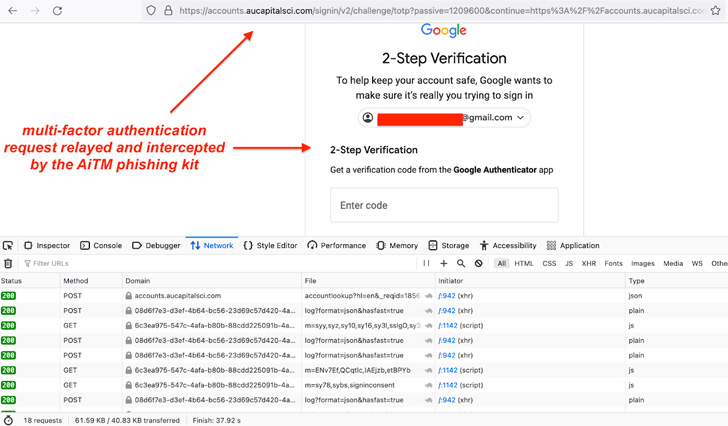The height and width of the screenshot is (426, 728).
Task: Activate the devtools element picker icon
Action: [7, 245]
